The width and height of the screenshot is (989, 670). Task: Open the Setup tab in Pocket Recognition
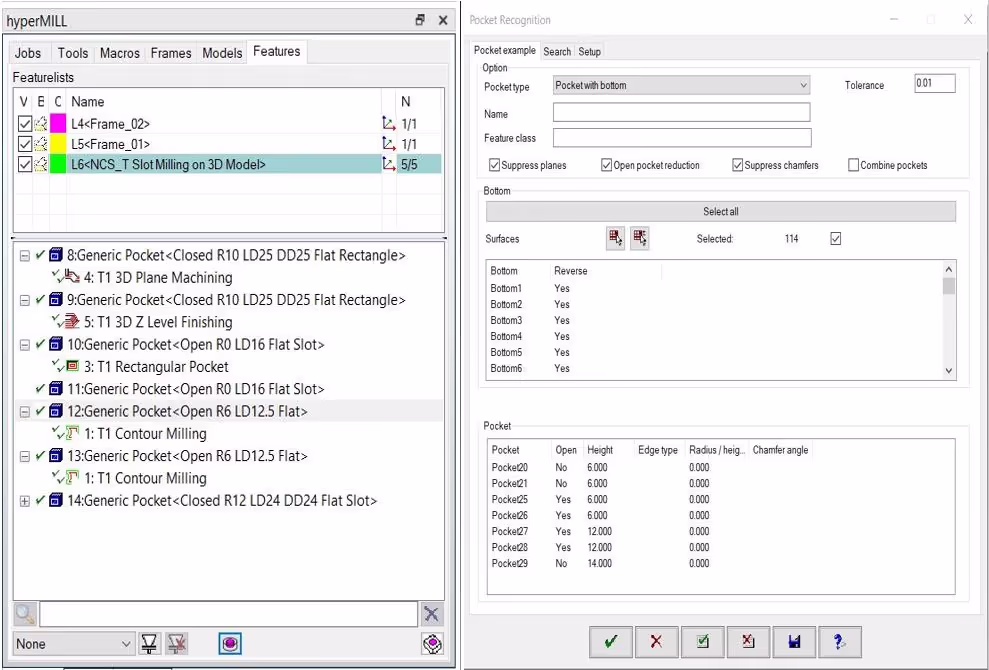click(590, 52)
